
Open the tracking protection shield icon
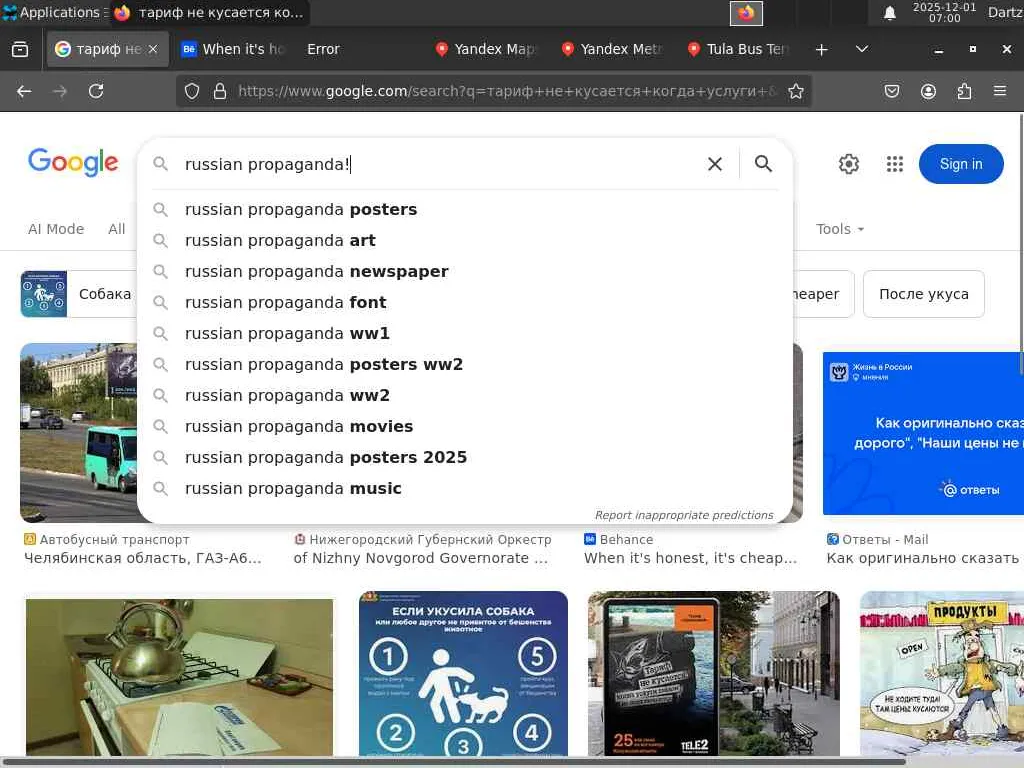(x=191, y=91)
